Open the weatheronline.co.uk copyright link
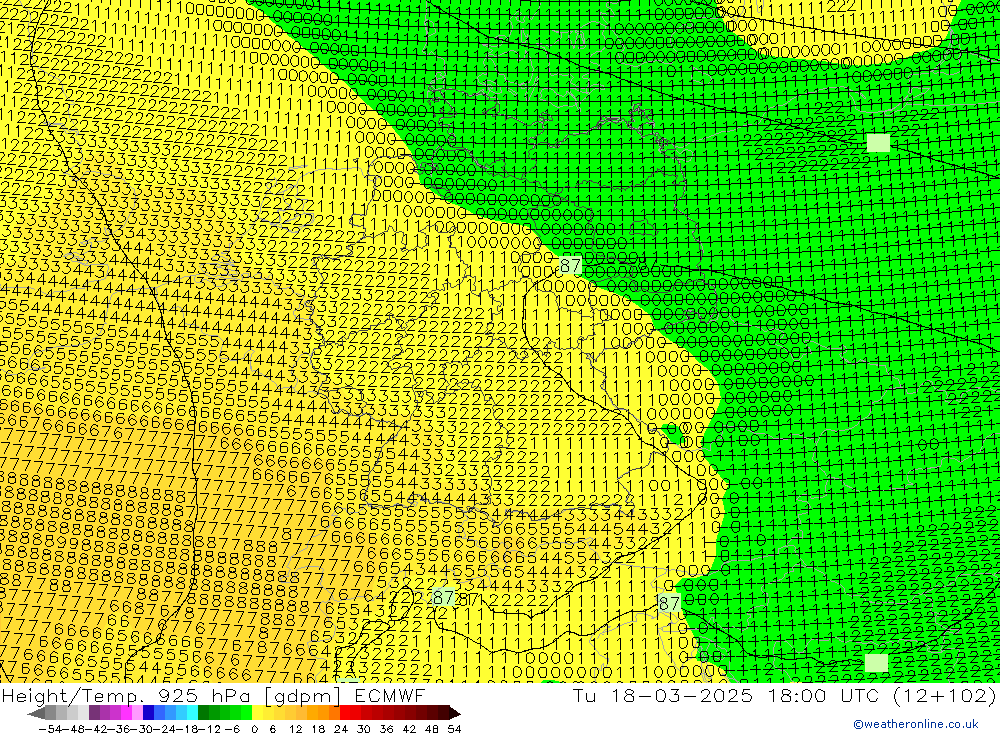 [x=915, y=724]
